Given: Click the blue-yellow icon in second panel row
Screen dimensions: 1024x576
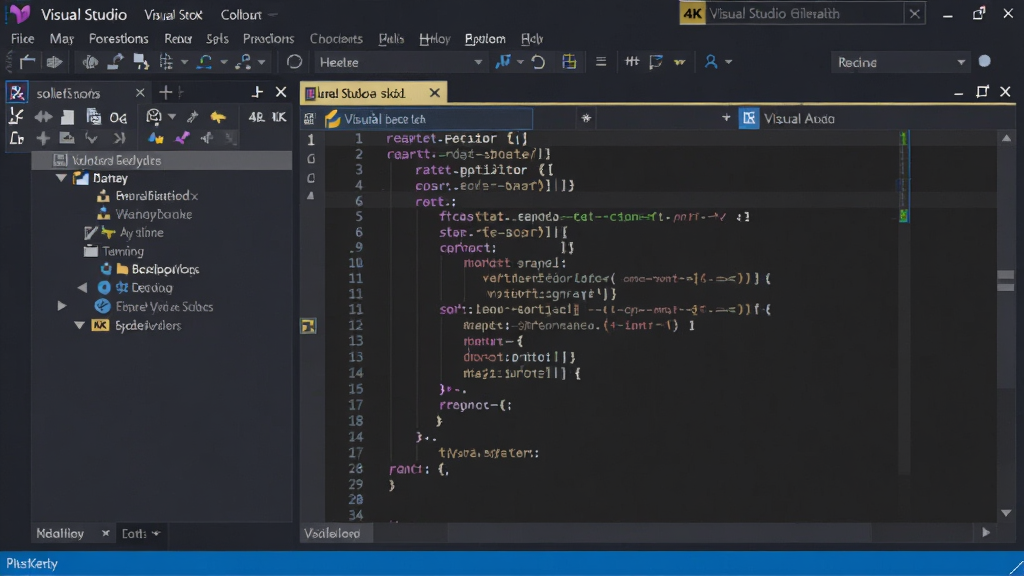Looking at the screenshot, I should pyautogui.click(x=155, y=138).
